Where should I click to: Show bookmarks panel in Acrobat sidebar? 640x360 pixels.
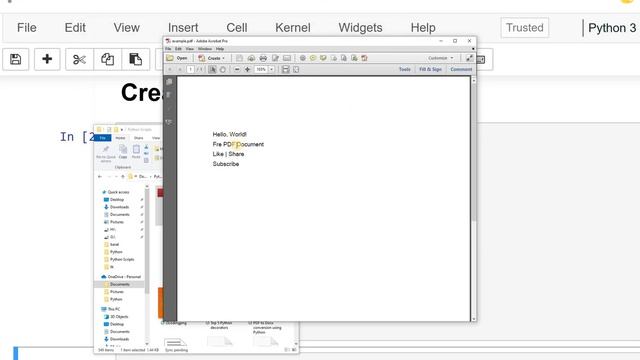pyautogui.click(x=169, y=95)
